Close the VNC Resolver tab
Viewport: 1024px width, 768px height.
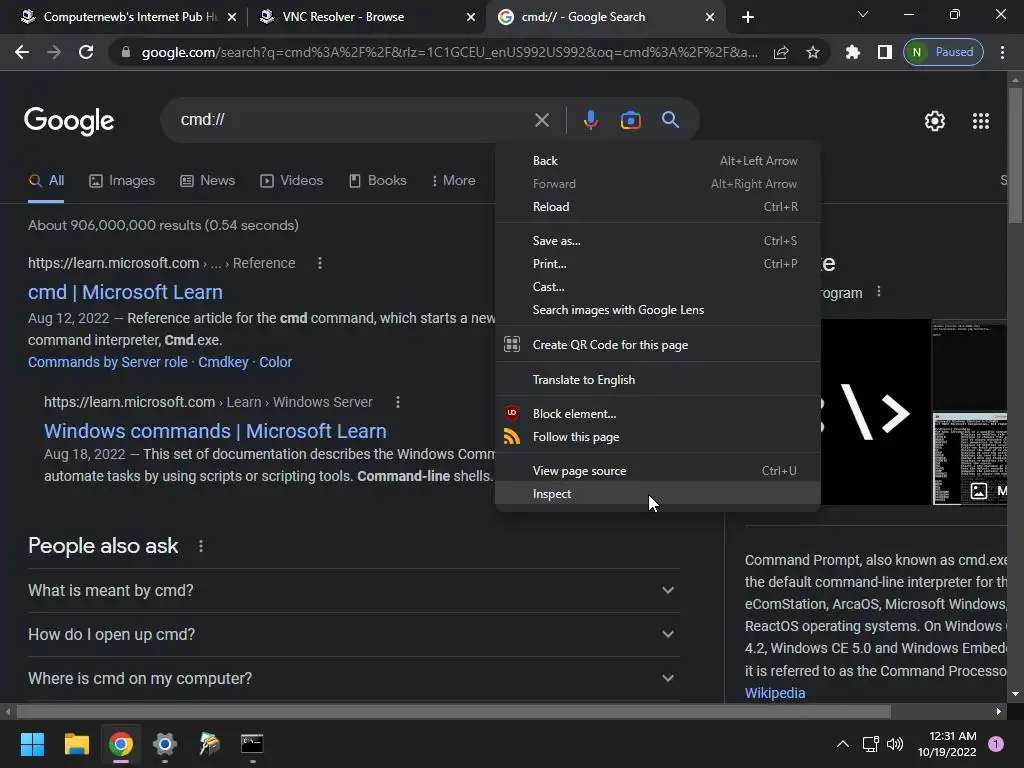470,17
